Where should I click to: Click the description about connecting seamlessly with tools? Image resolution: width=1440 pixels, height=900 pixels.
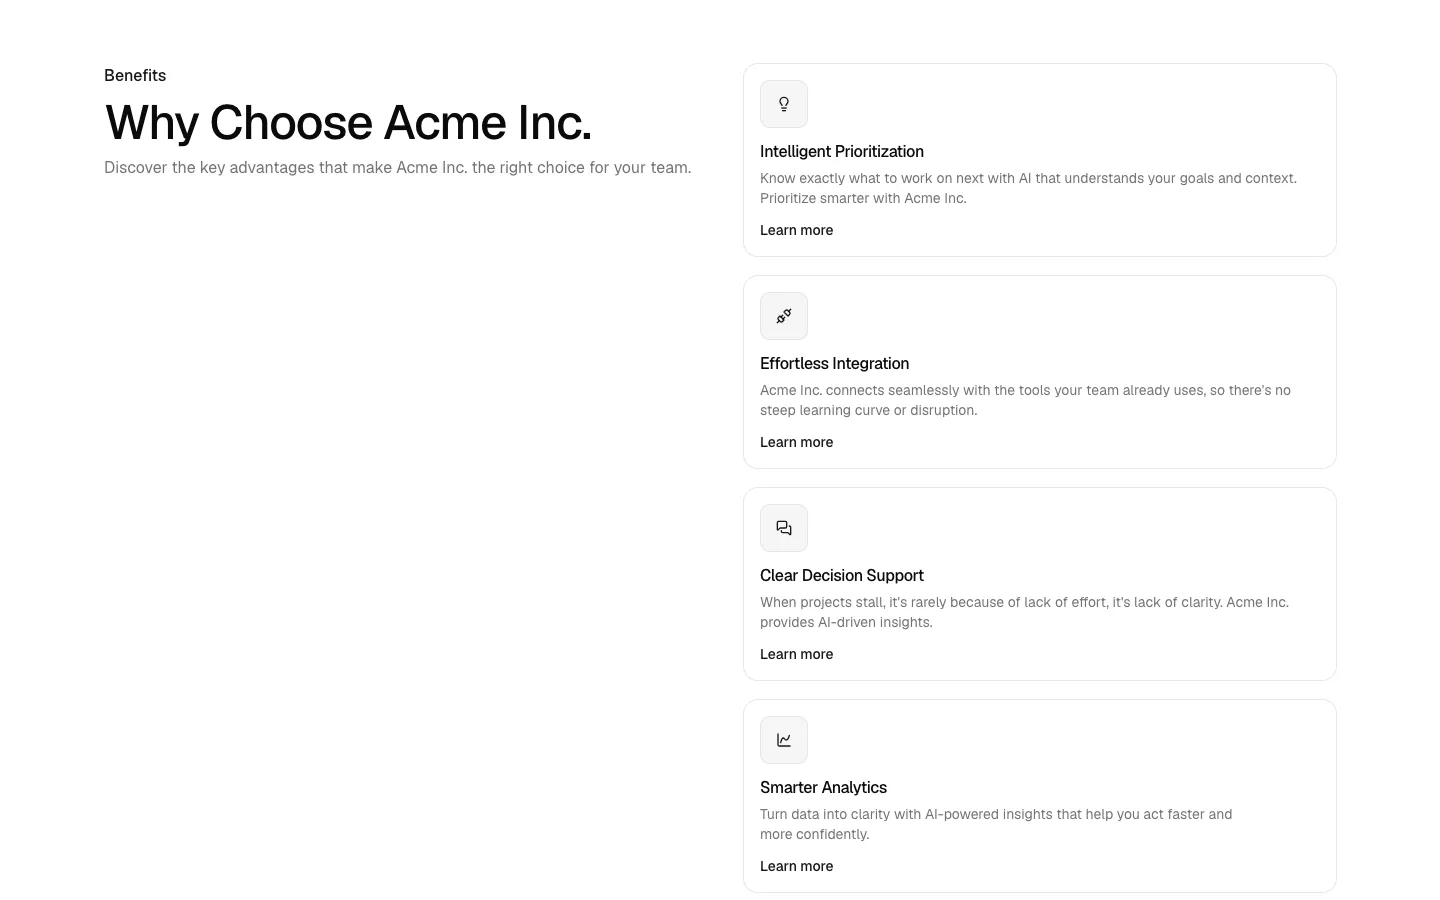point(1025,400)
